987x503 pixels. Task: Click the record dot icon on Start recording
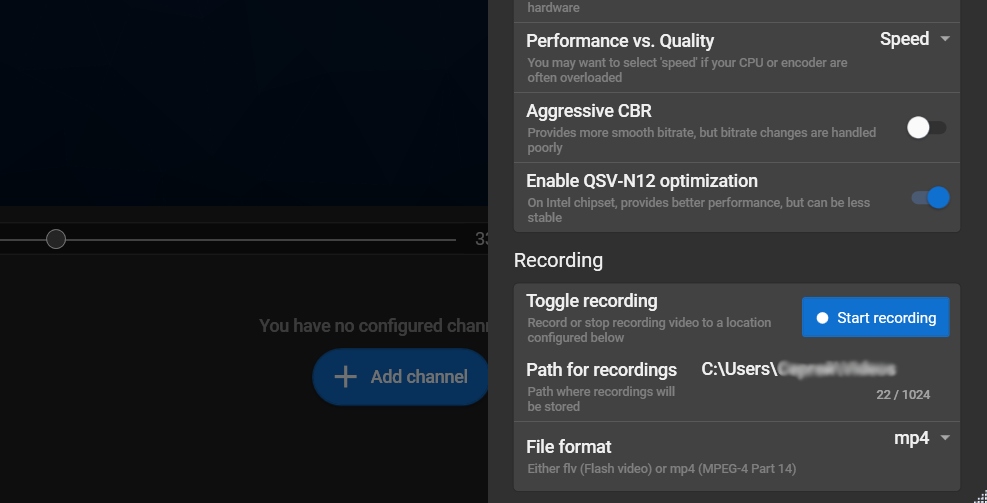(822, 318)
